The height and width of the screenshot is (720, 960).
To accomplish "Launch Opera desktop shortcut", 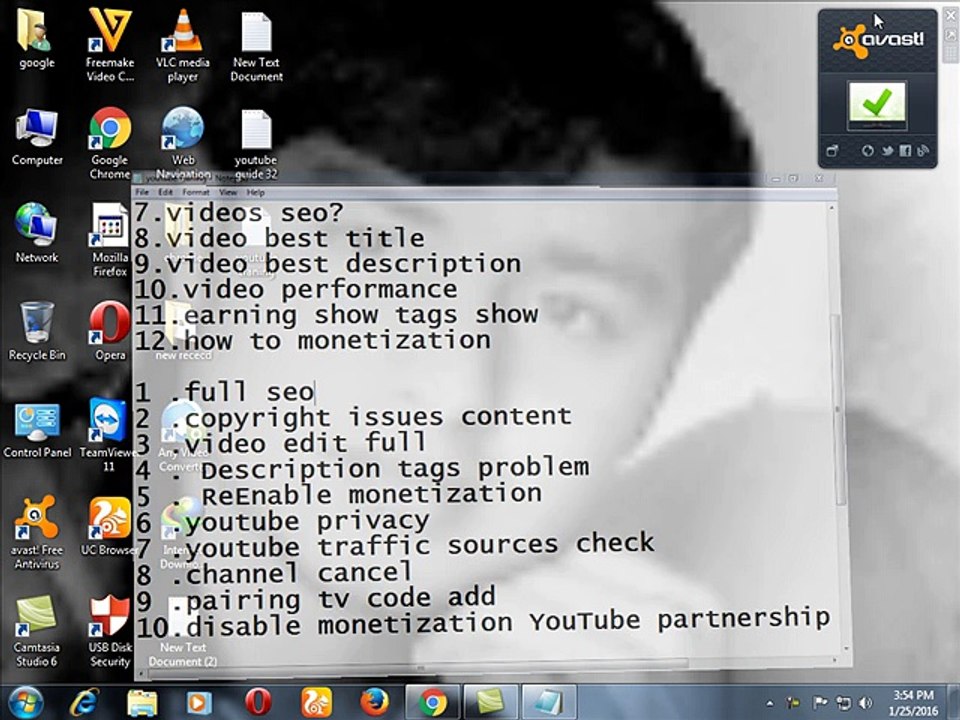I will click(110, 331).
